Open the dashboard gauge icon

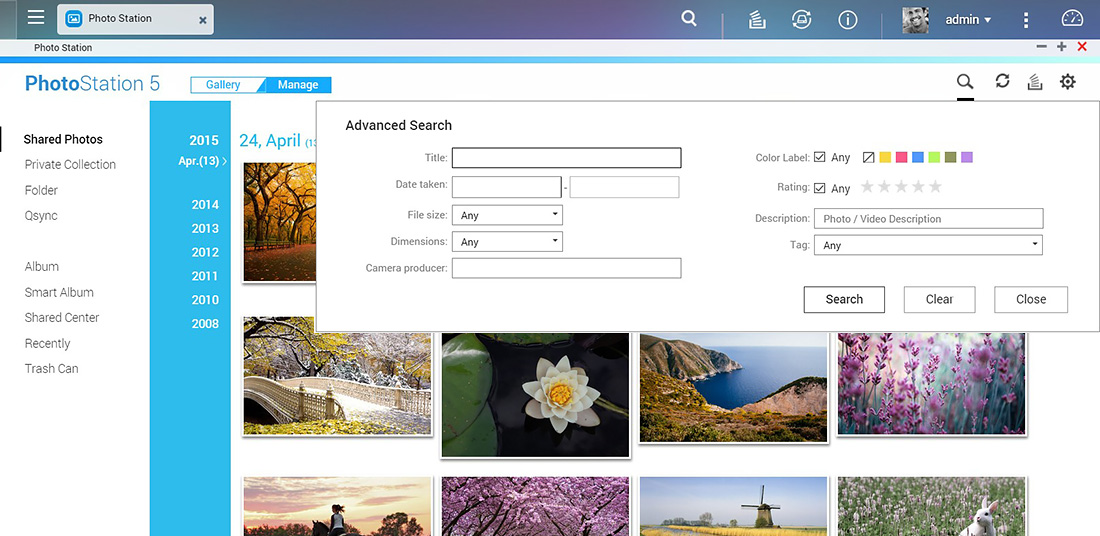(x=1072, y=19)
